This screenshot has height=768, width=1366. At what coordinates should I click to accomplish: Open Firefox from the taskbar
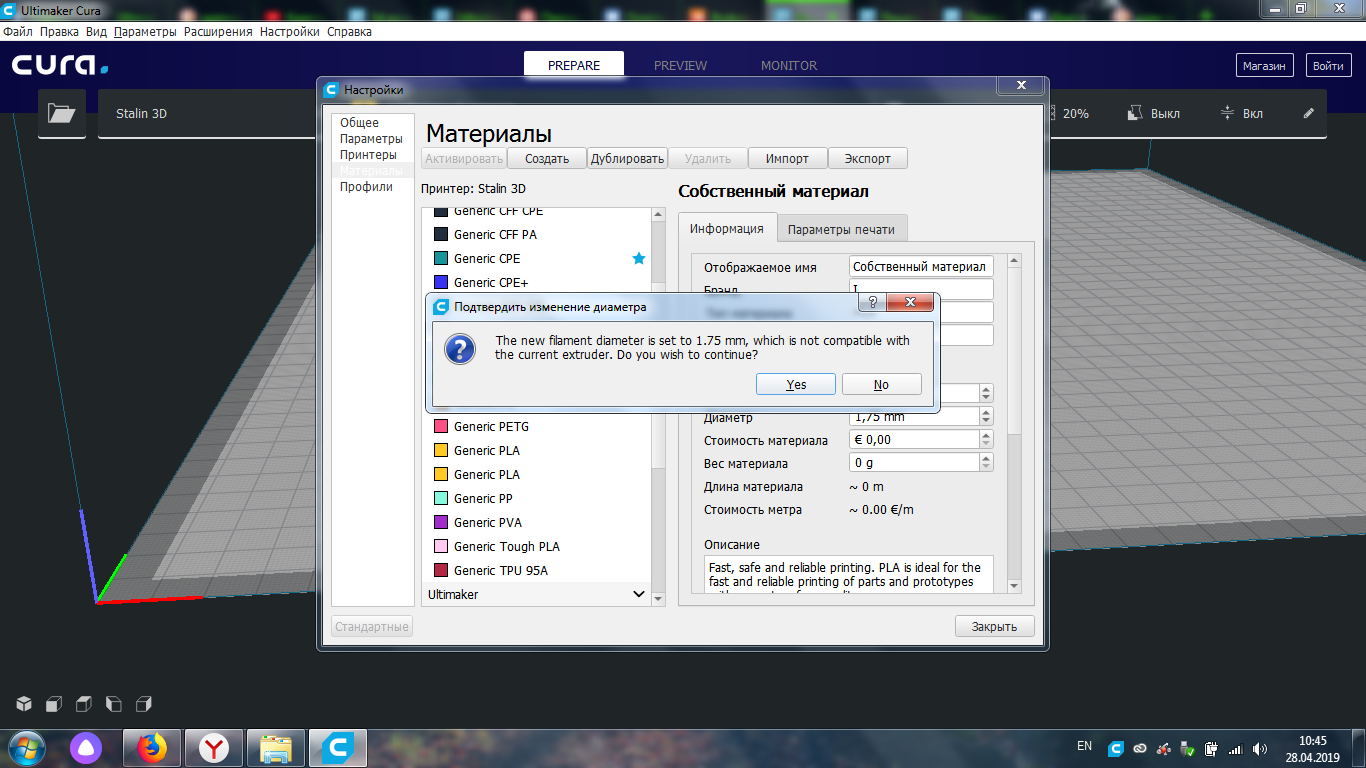pyautogui.click(x=151, y=748)
